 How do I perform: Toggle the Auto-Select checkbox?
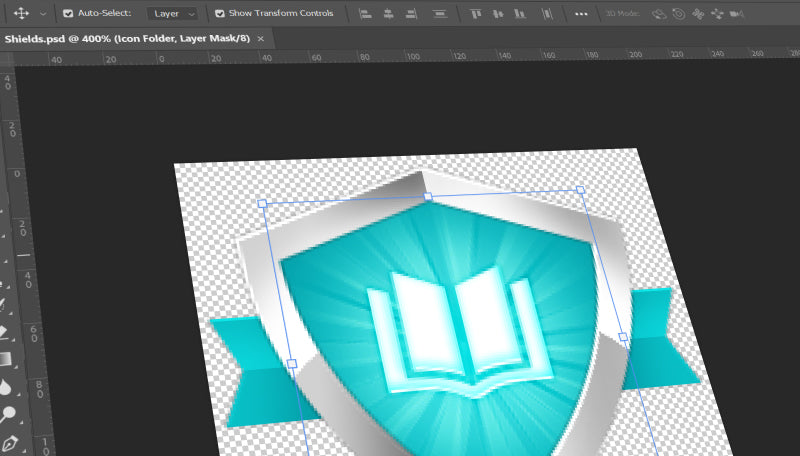pos(68,14)
